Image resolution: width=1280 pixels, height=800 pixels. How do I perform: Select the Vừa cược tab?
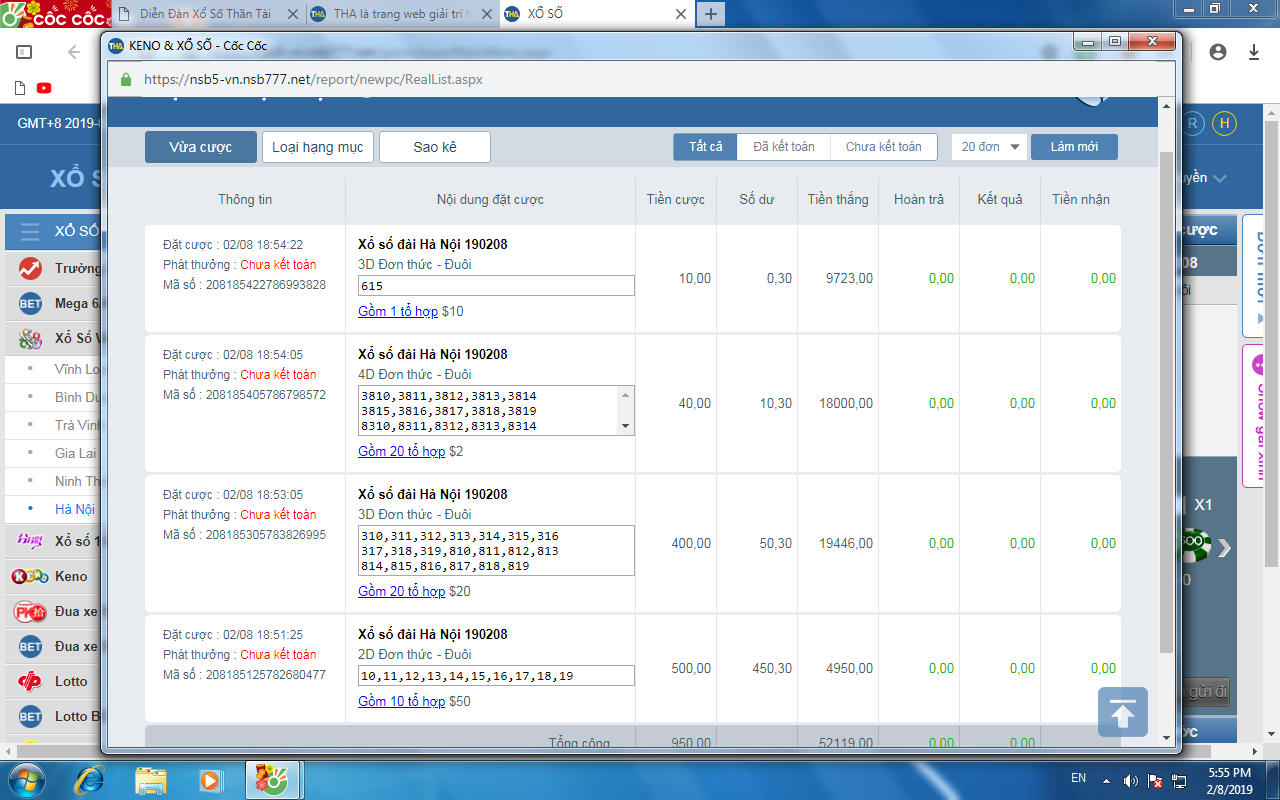click(x=200, y=147)
